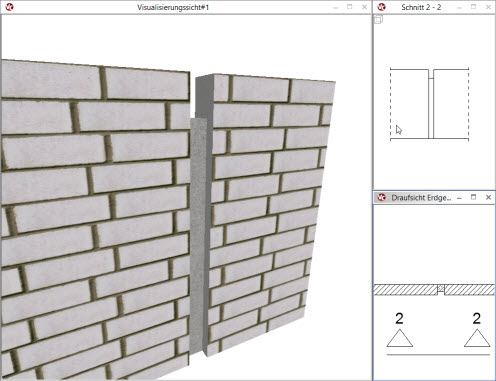
Task: Click the small cube icon in Schnitt view
Action: 378,20
